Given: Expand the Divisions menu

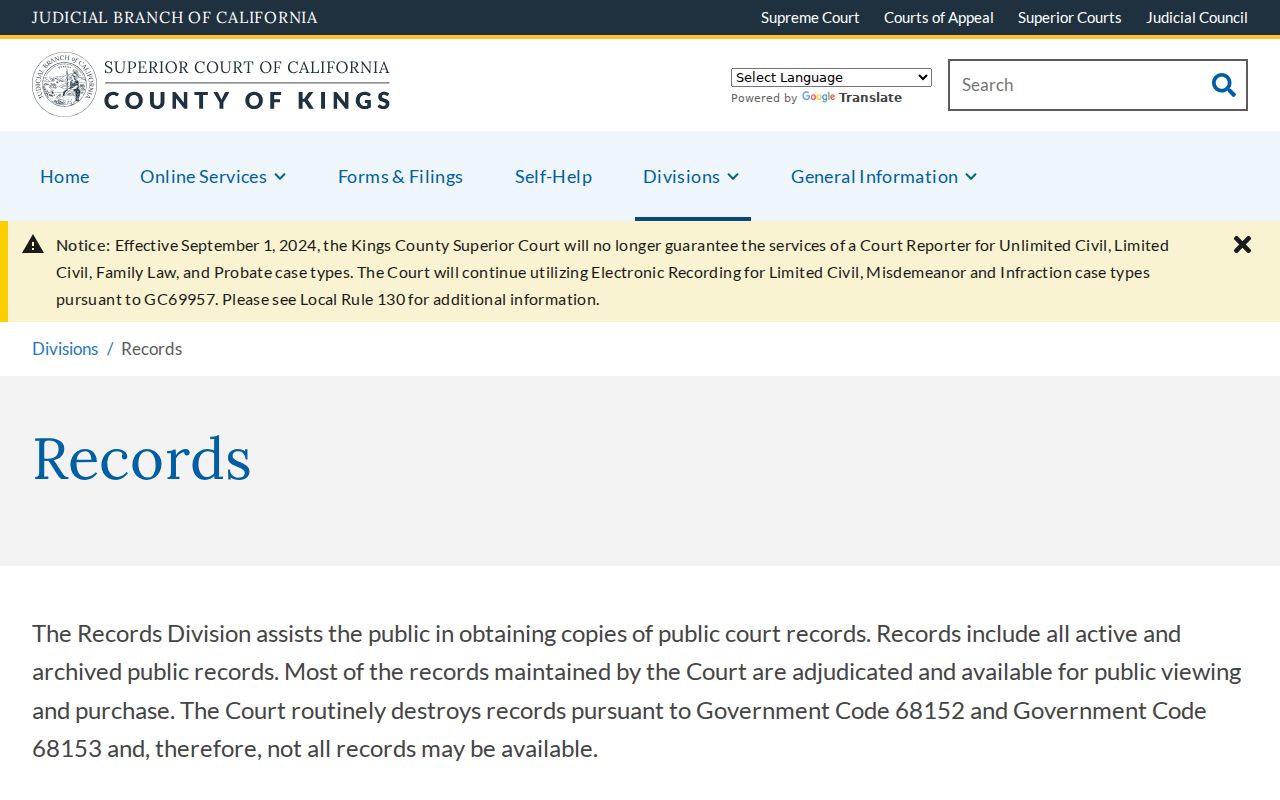Looking at the screenshot, I should click(692, 176).
